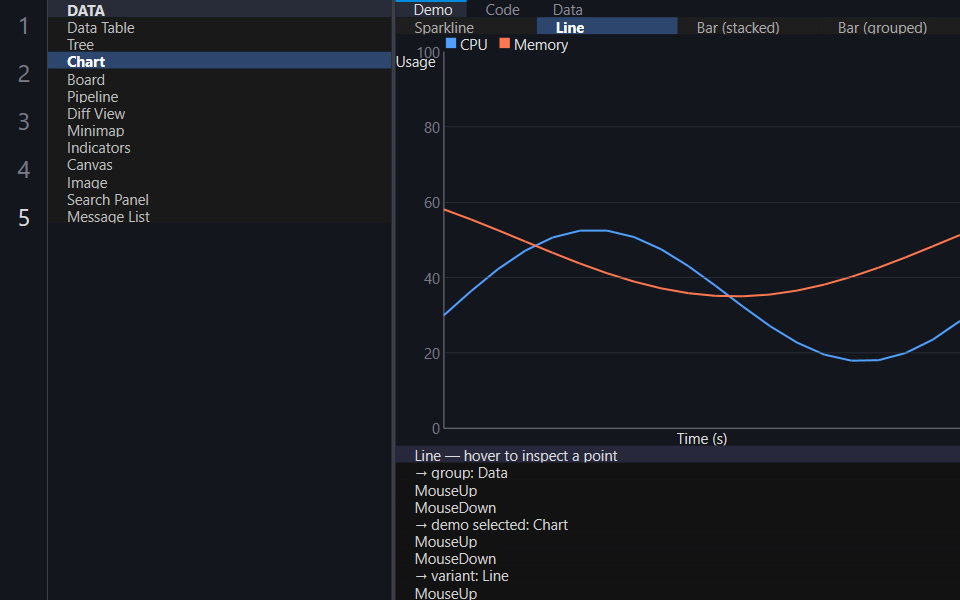Image resolution: width=960 pixels, height=600 pixels.
Task: Click the Usage y-axis label
Action: (x=416, y=62)
